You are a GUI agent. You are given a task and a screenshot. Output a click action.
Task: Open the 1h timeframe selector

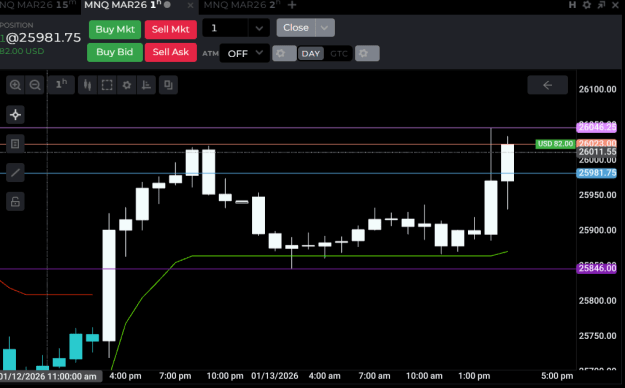(61, 85)
